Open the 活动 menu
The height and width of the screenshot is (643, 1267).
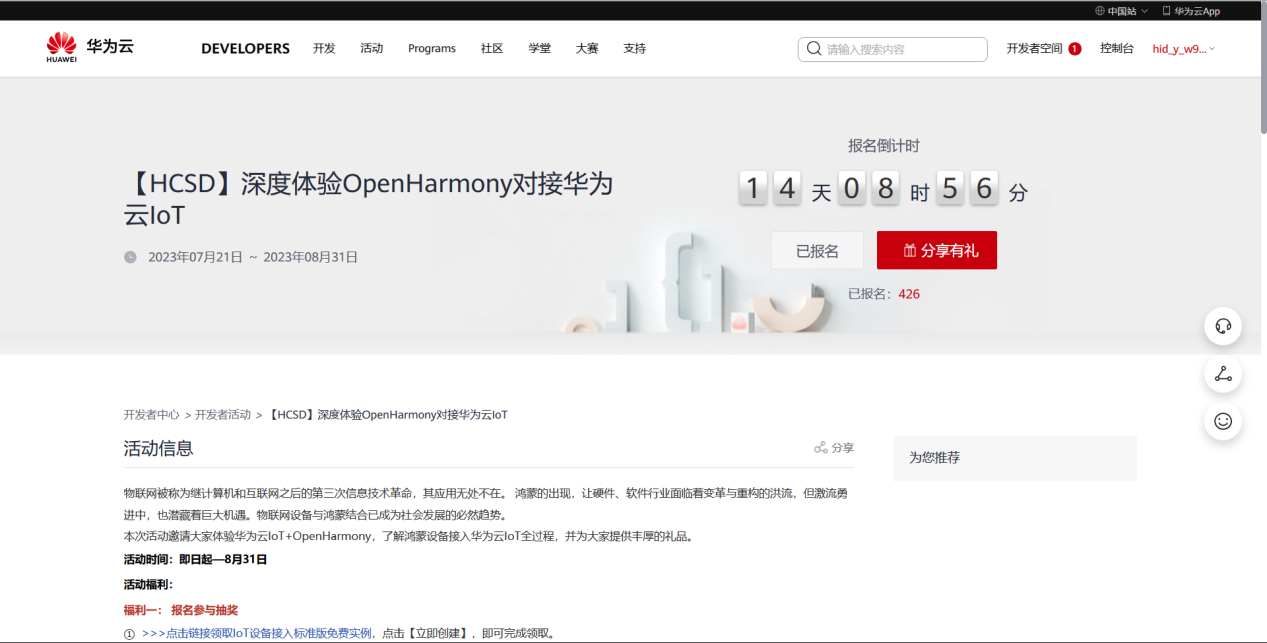(x=372, y=48)
